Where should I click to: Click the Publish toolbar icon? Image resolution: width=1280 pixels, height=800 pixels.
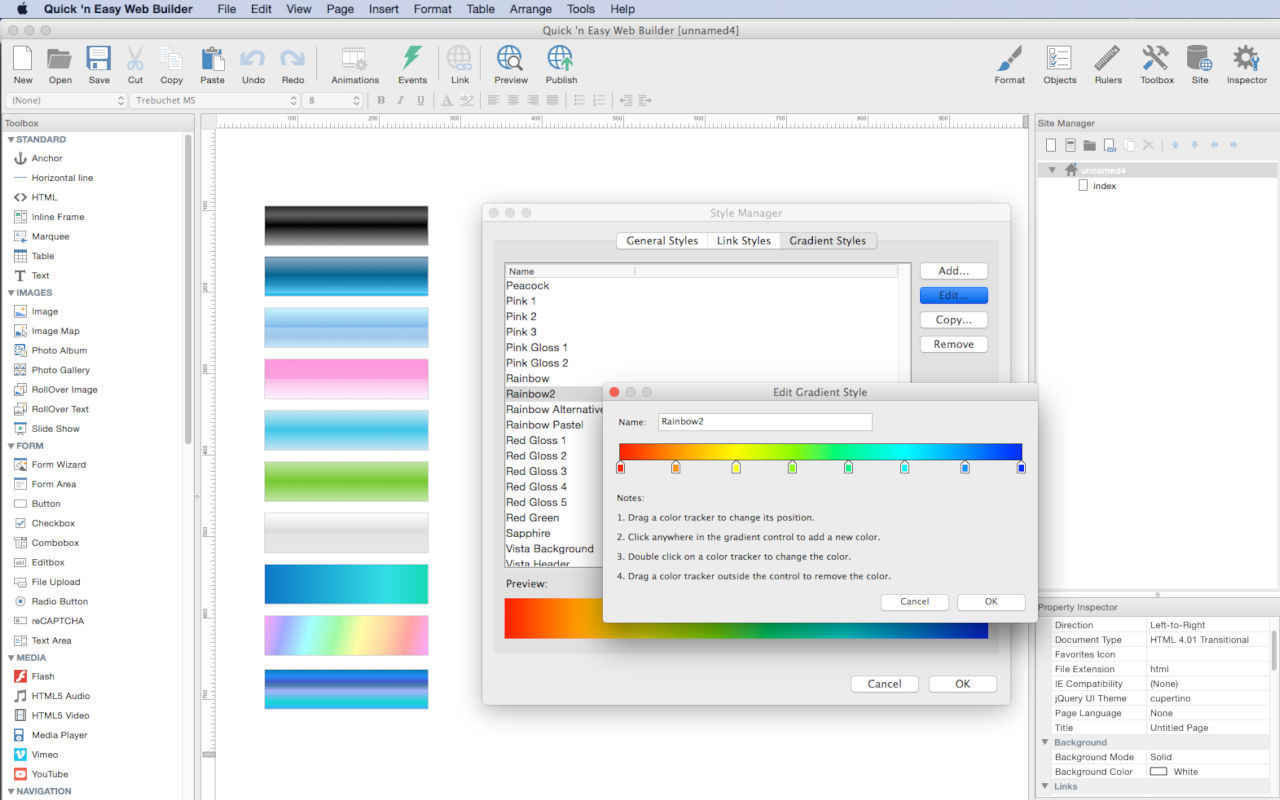561,59
